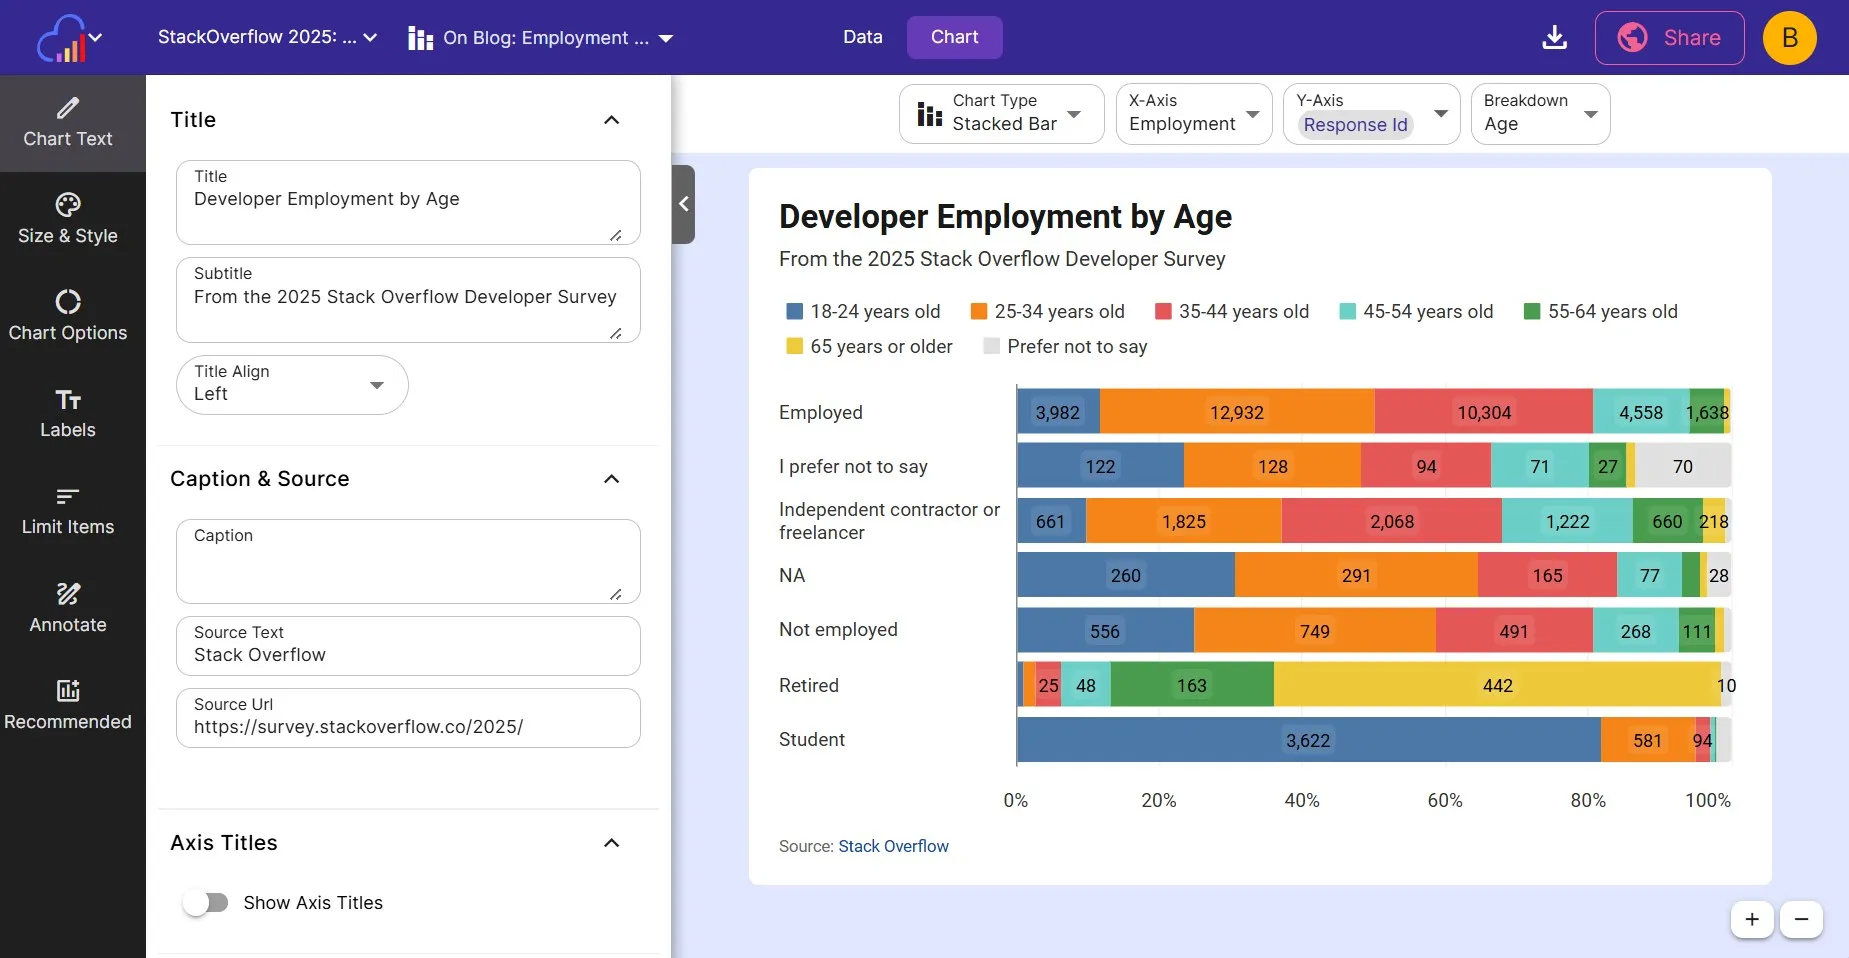
Task: Open the Chart Type dropdown
Action: coord(1001,114)
